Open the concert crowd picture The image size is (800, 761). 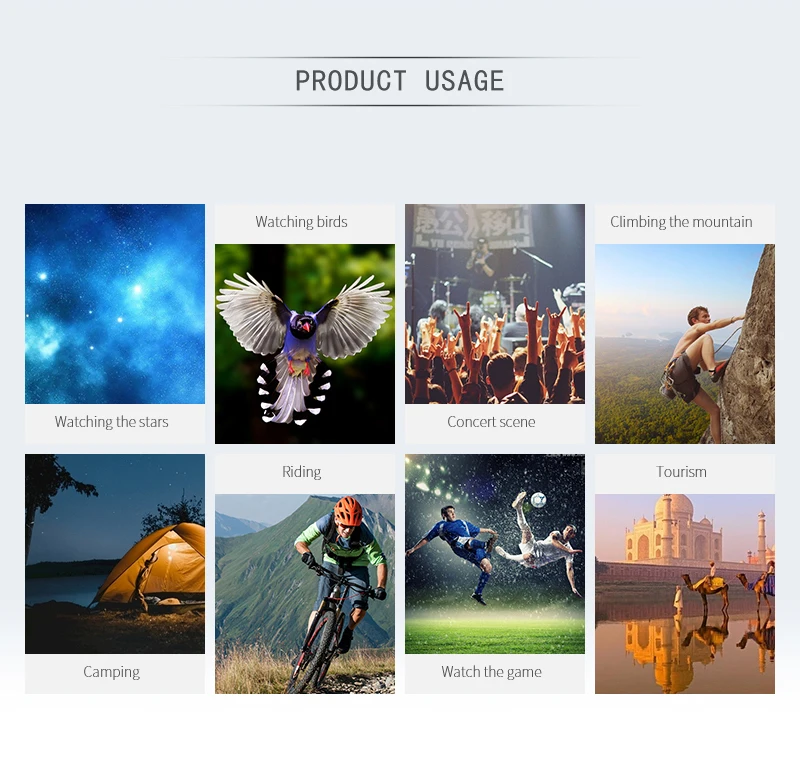pyautogui.click(x=495, y=304)
